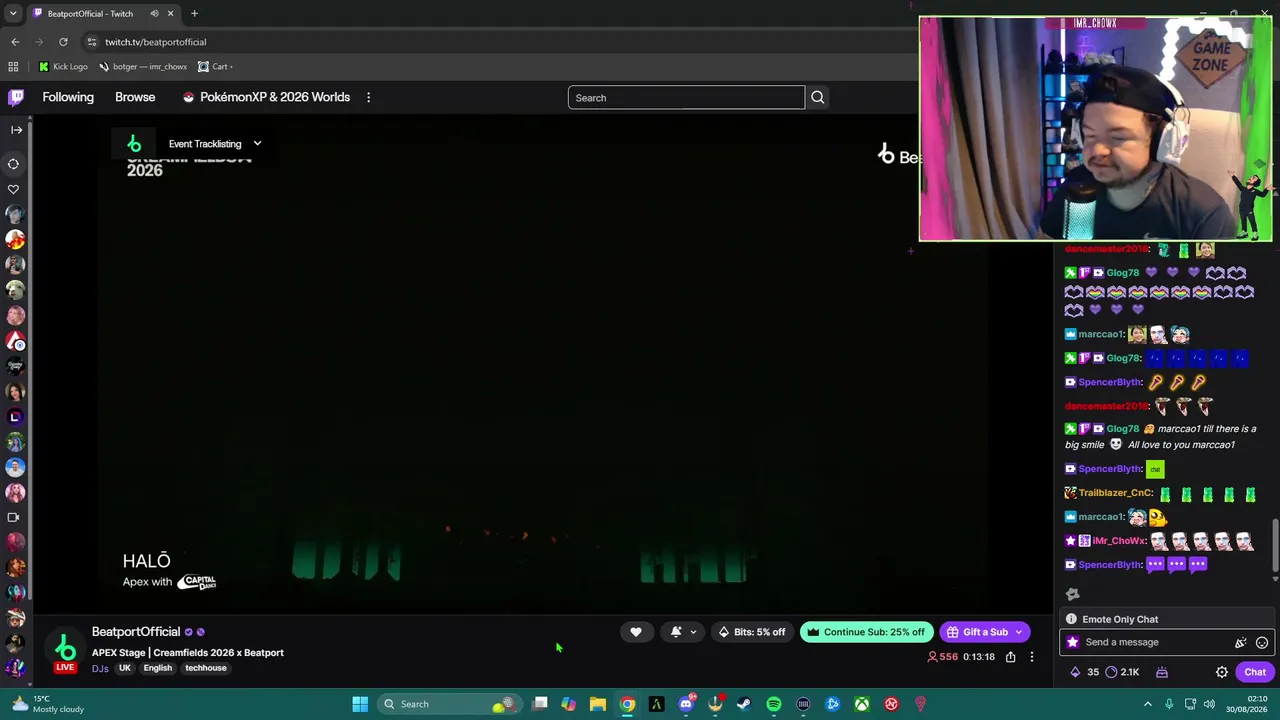Viewport: 1280px width, 720px height.
Task: Expand the left sidebar with the arrow icon
Action: click(16, 130)
